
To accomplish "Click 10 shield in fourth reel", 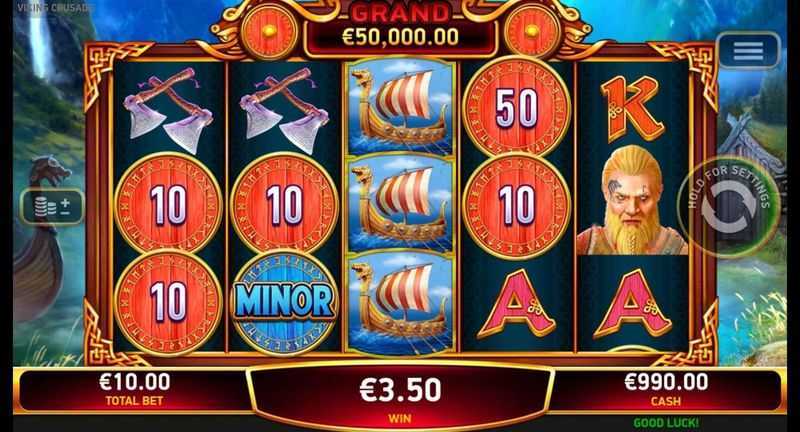I will [x=516, y=205].
